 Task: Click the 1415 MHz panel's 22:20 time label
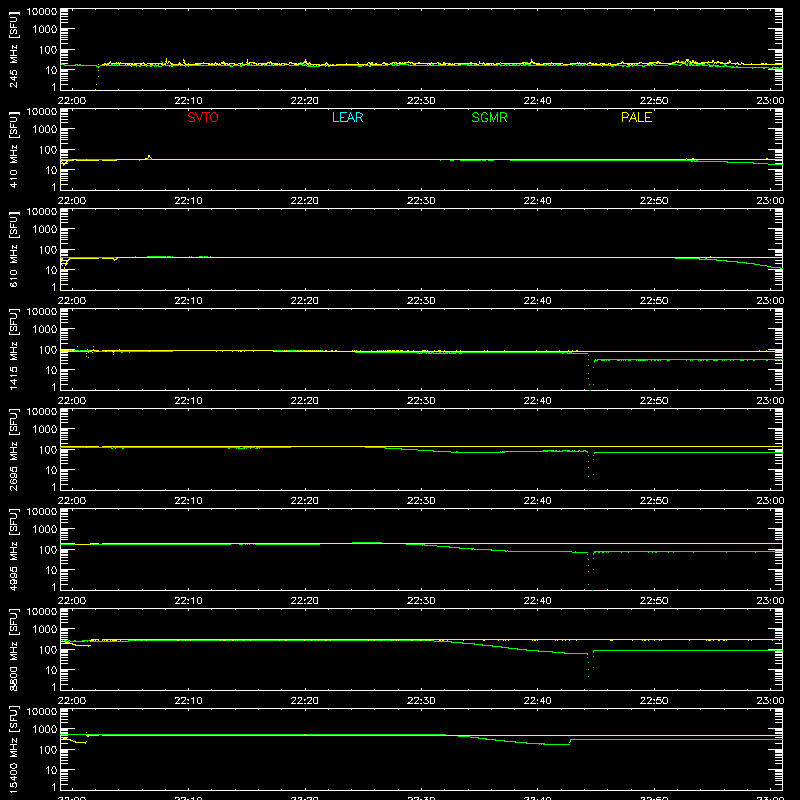(x=305, y=401)
